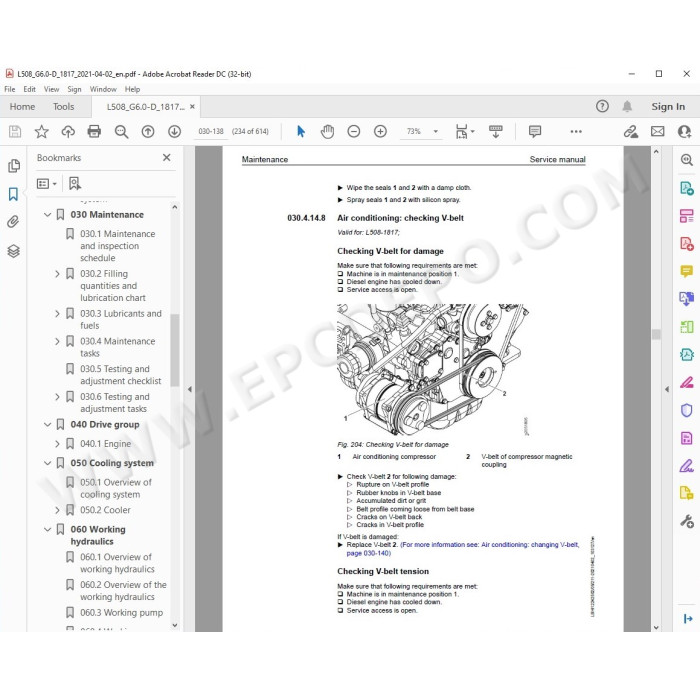The height and width of the screenshot is (700, 700).
Task: Open the Window menu
Action: pyautogui.click(x=103, y=89)
